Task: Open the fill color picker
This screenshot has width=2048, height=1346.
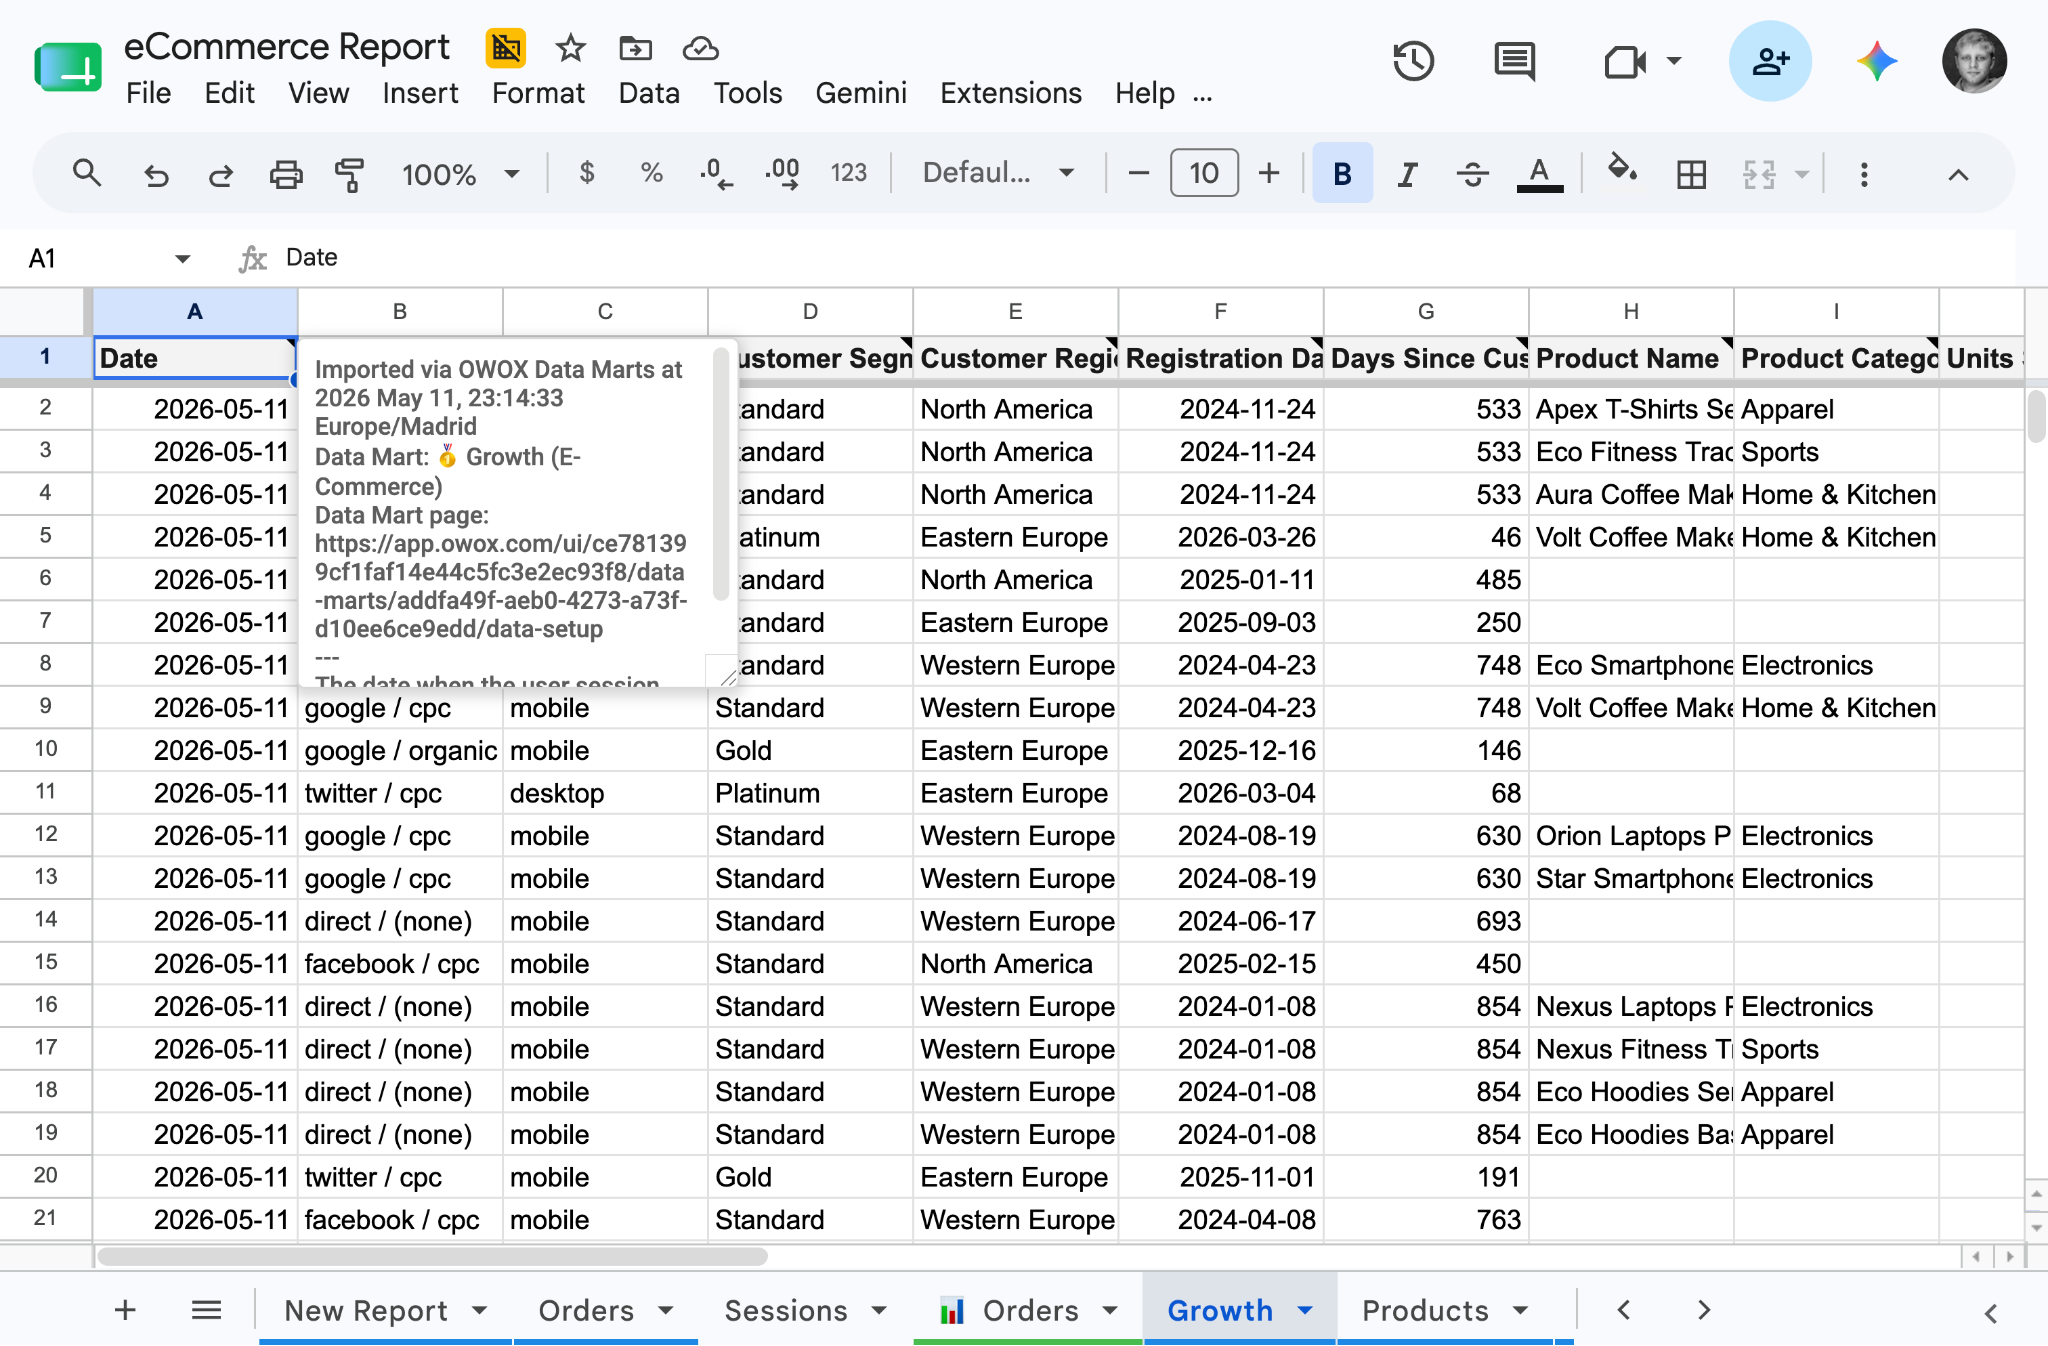Action: click(x=1621, y=171)
